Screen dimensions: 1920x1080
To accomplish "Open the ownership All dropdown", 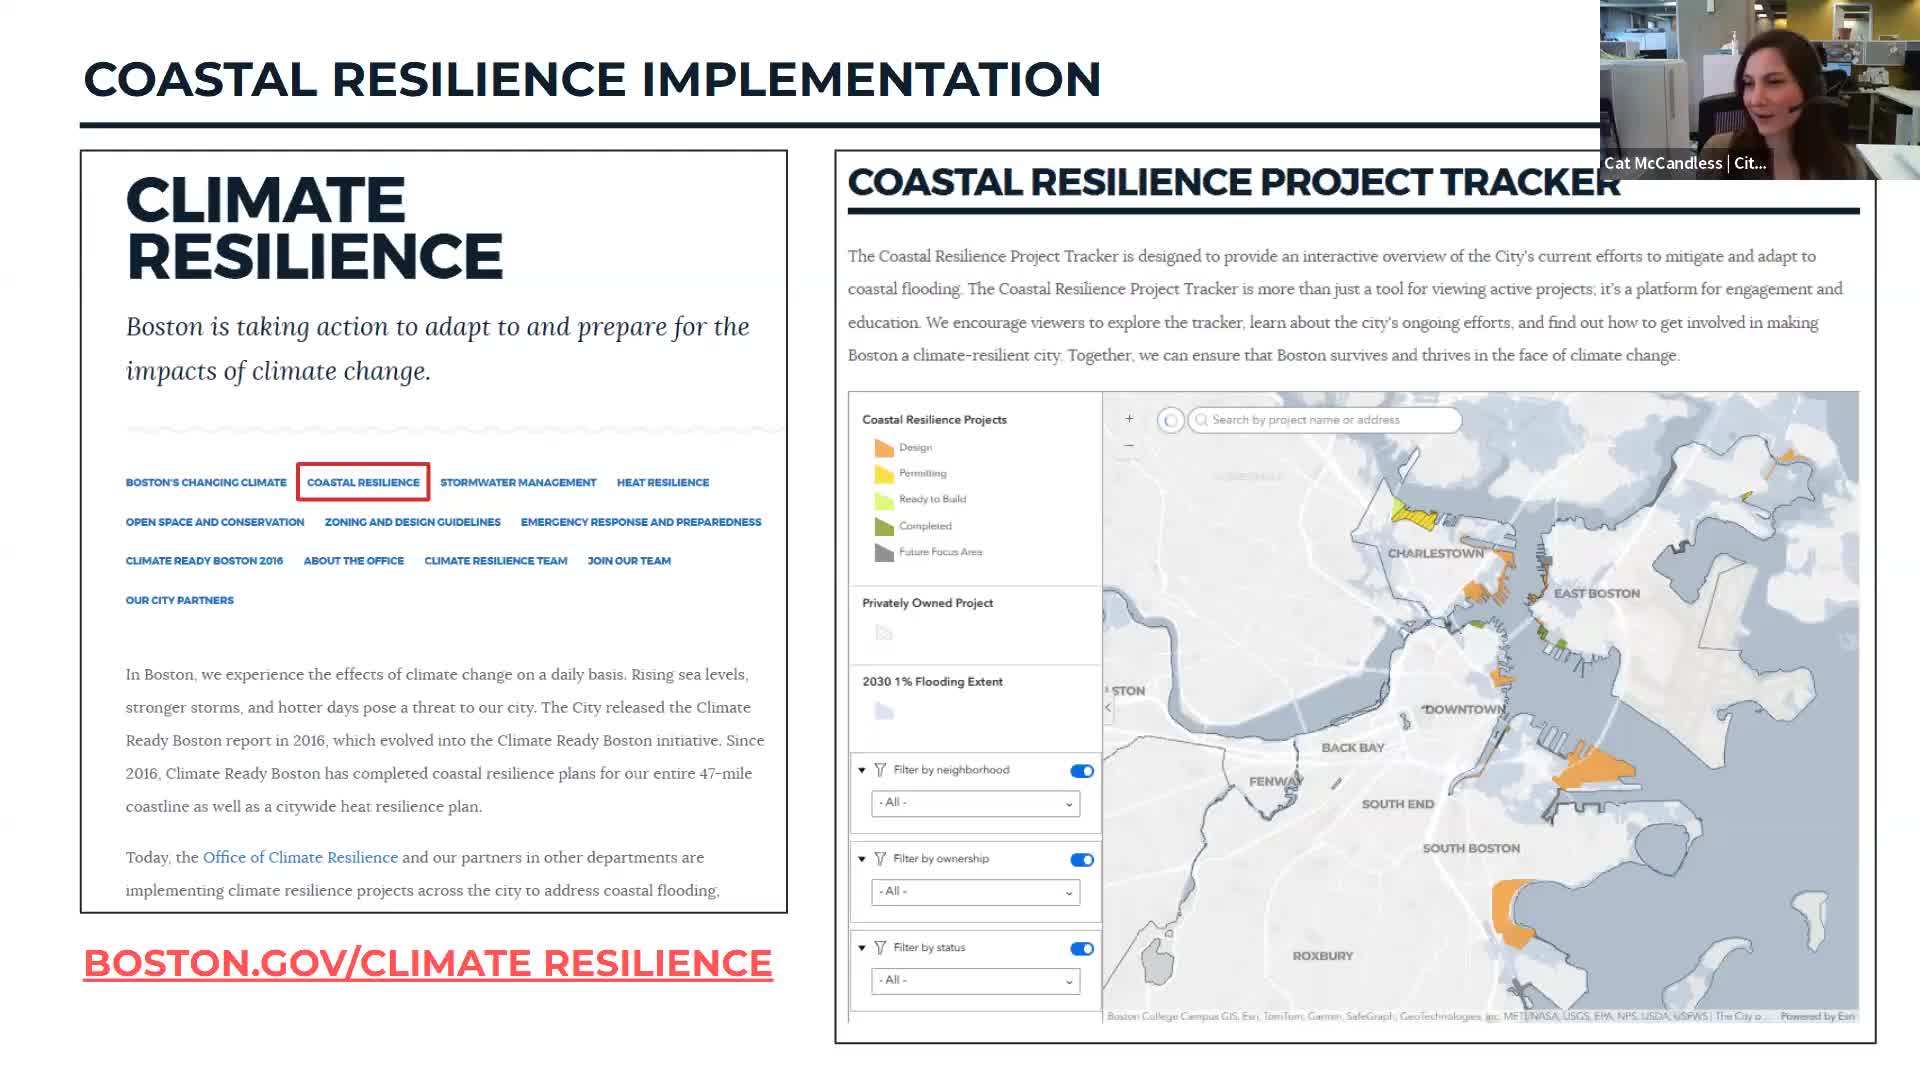I will (976, 892).
